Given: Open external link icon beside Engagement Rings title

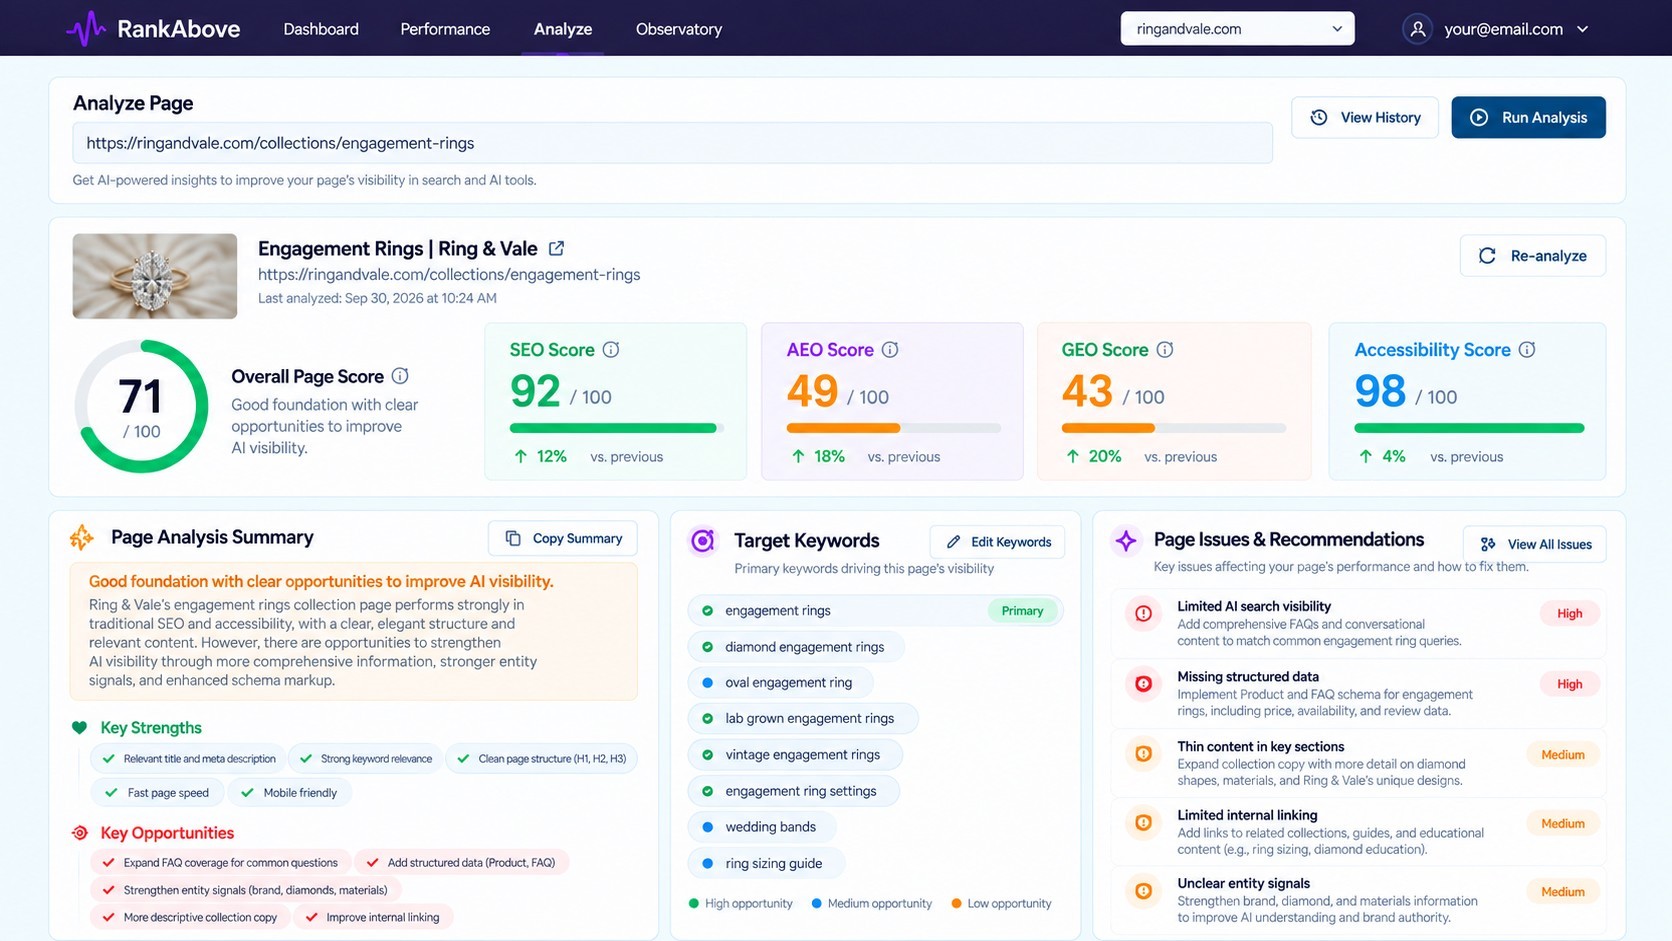Looking at the screenshot, I should point(557,248).
